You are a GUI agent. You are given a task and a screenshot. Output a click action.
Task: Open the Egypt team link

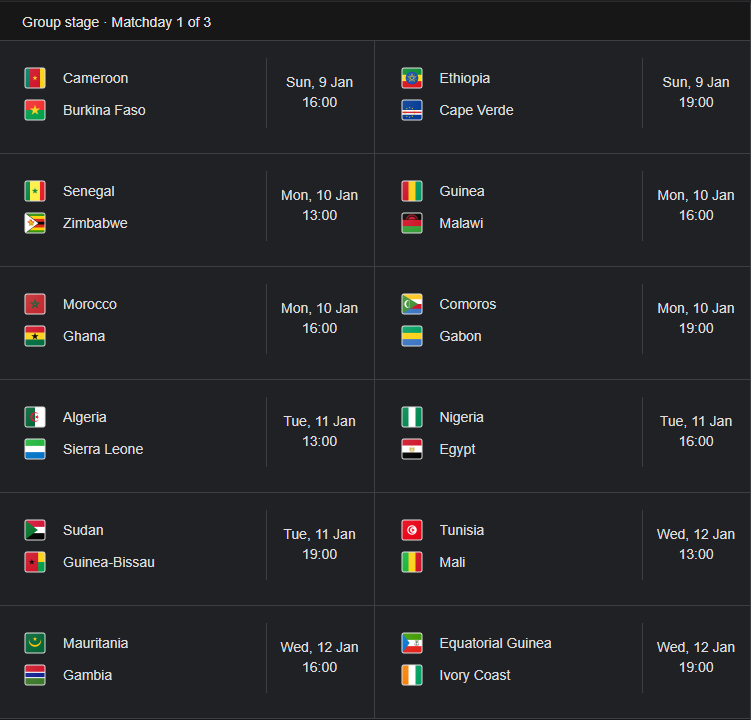pyautogui.click(x=457, y=449)
